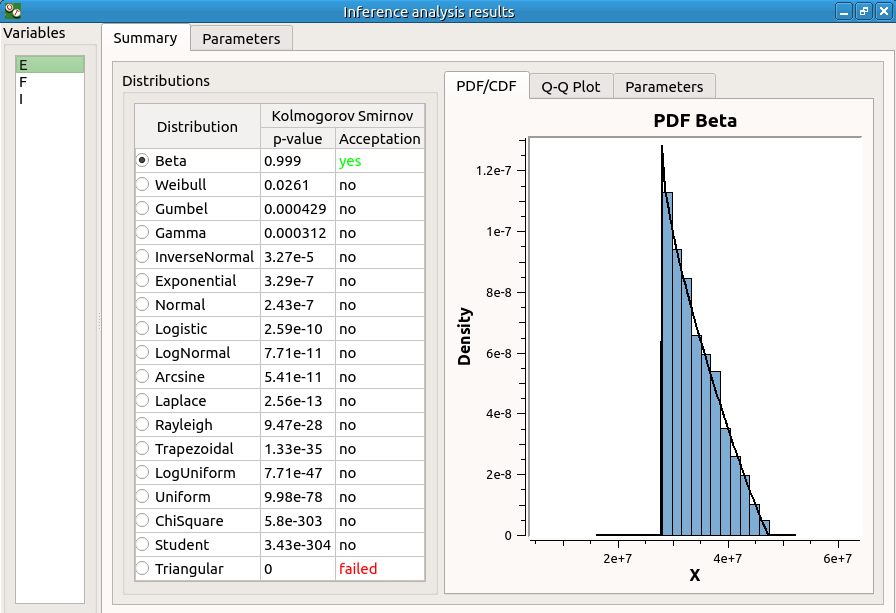The image size is (896, 613).
Task: Click the Distribution column header
Action: 197,127
